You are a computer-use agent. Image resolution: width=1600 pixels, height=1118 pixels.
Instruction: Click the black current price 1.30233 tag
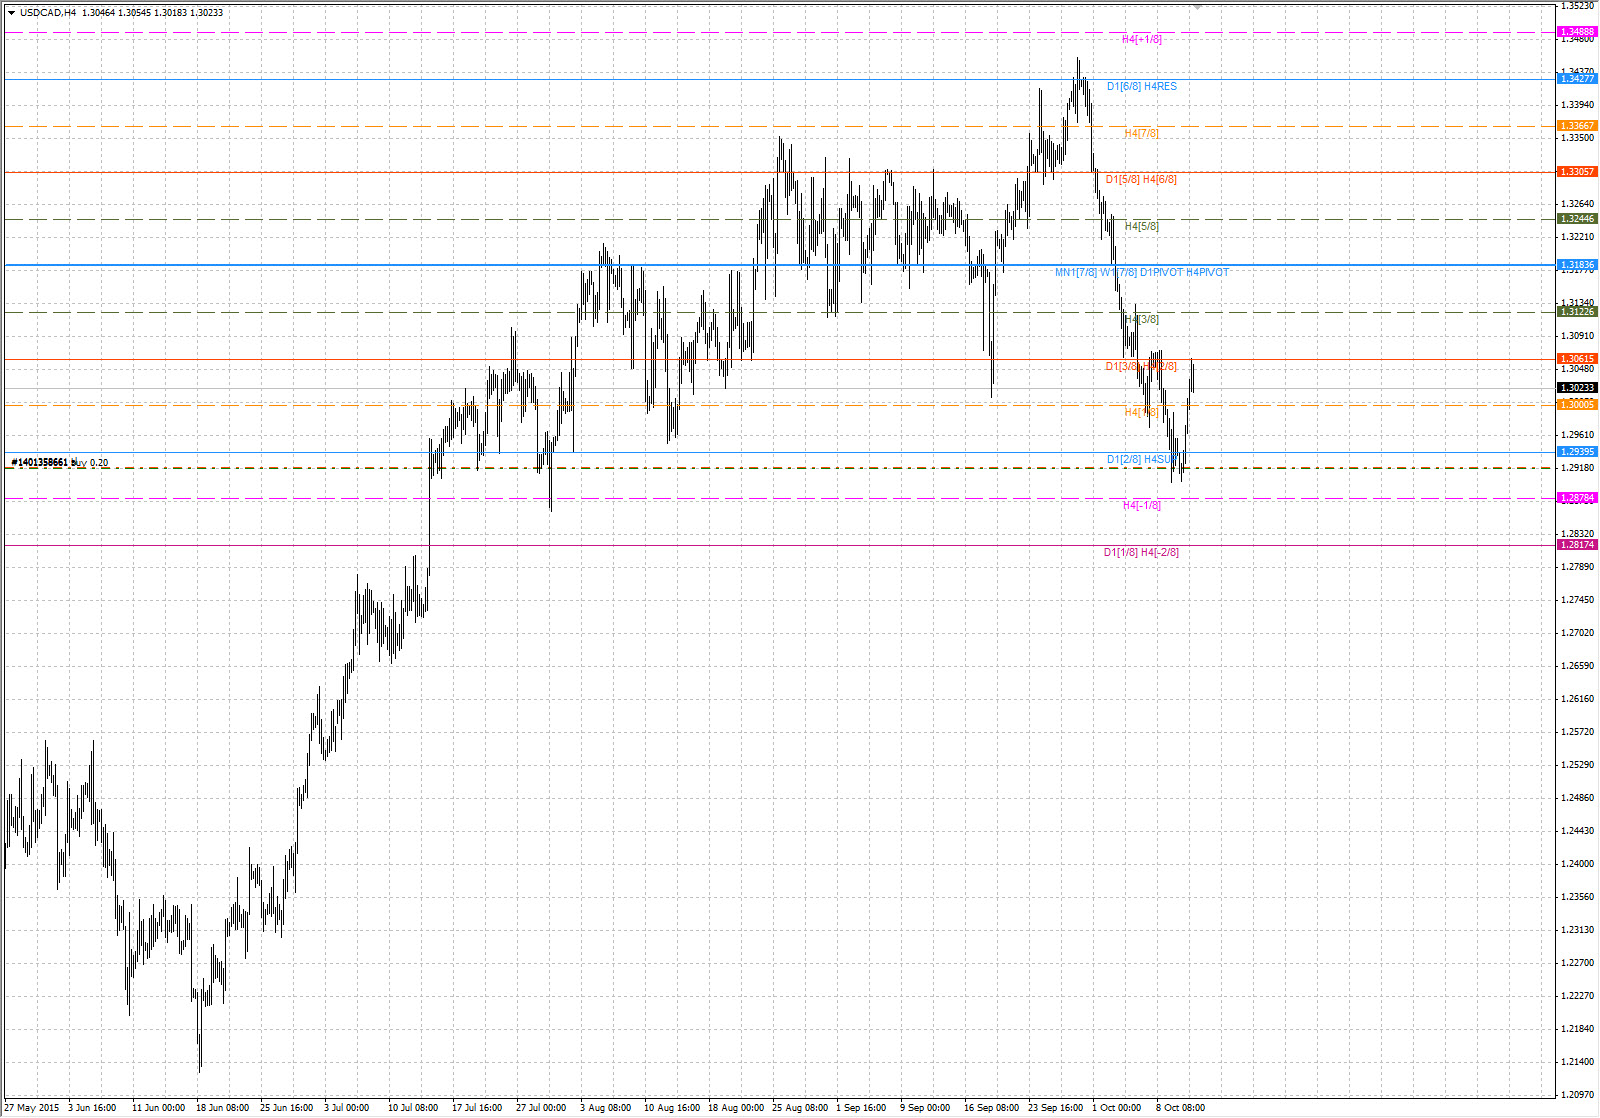[1577, 388]
